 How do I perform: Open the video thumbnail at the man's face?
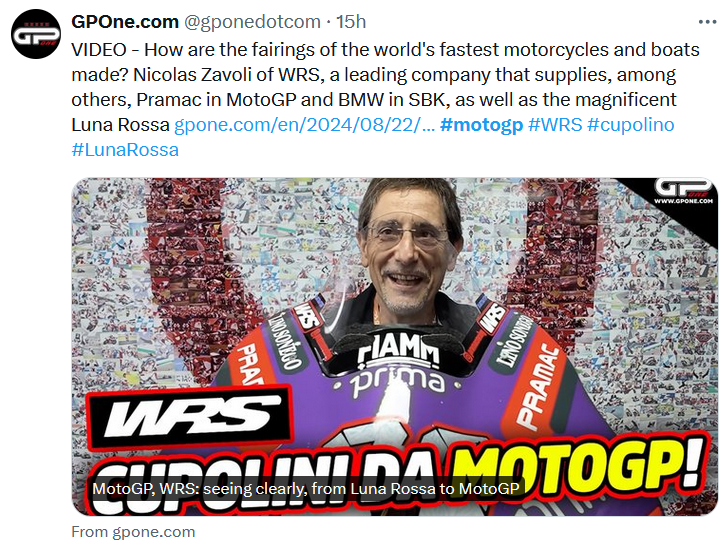click(403, 250)
